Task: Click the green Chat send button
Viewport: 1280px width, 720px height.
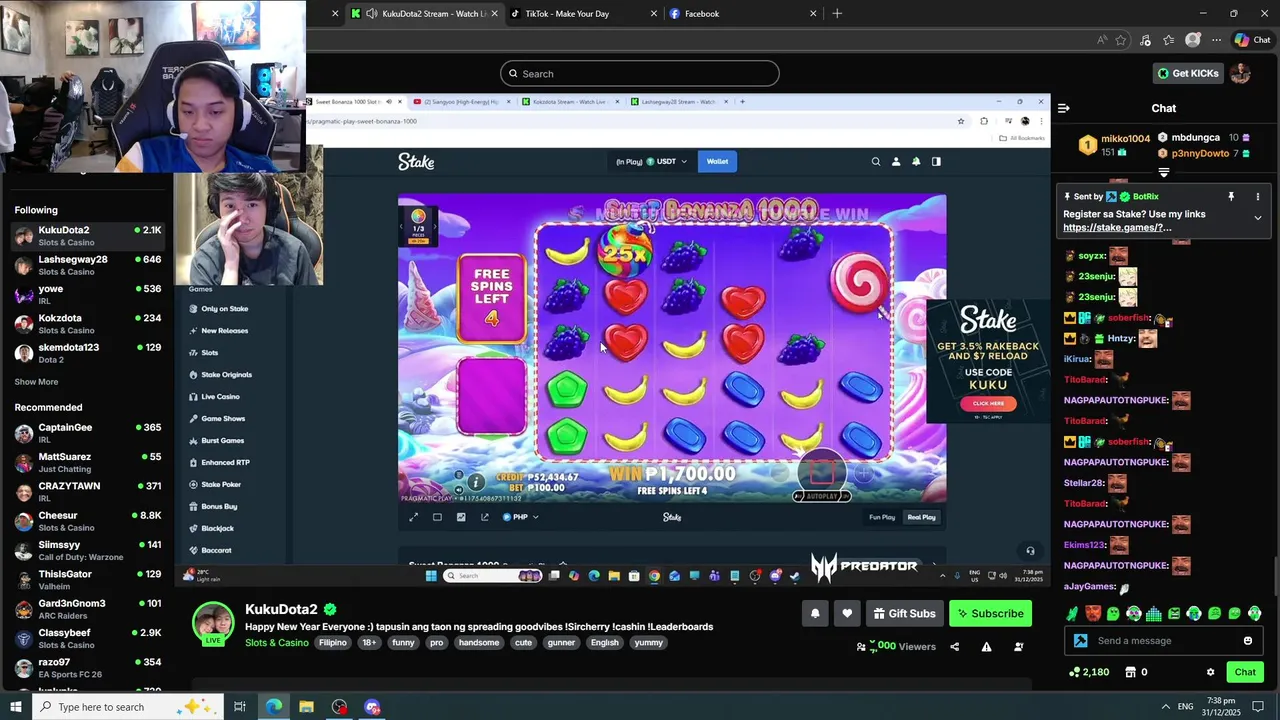Action: pos(1245,672)
